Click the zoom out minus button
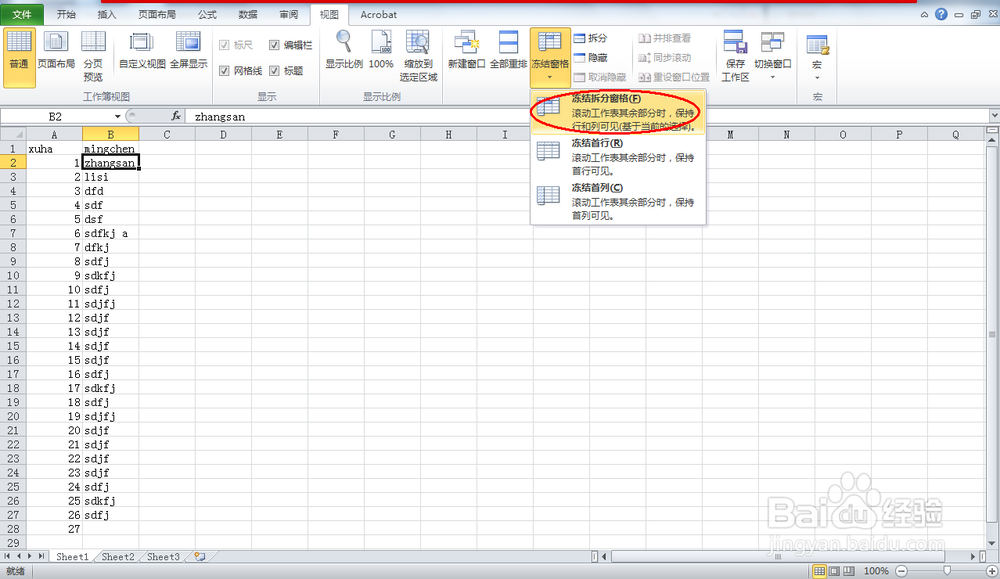1000x579 pixels. coord(902,571)
